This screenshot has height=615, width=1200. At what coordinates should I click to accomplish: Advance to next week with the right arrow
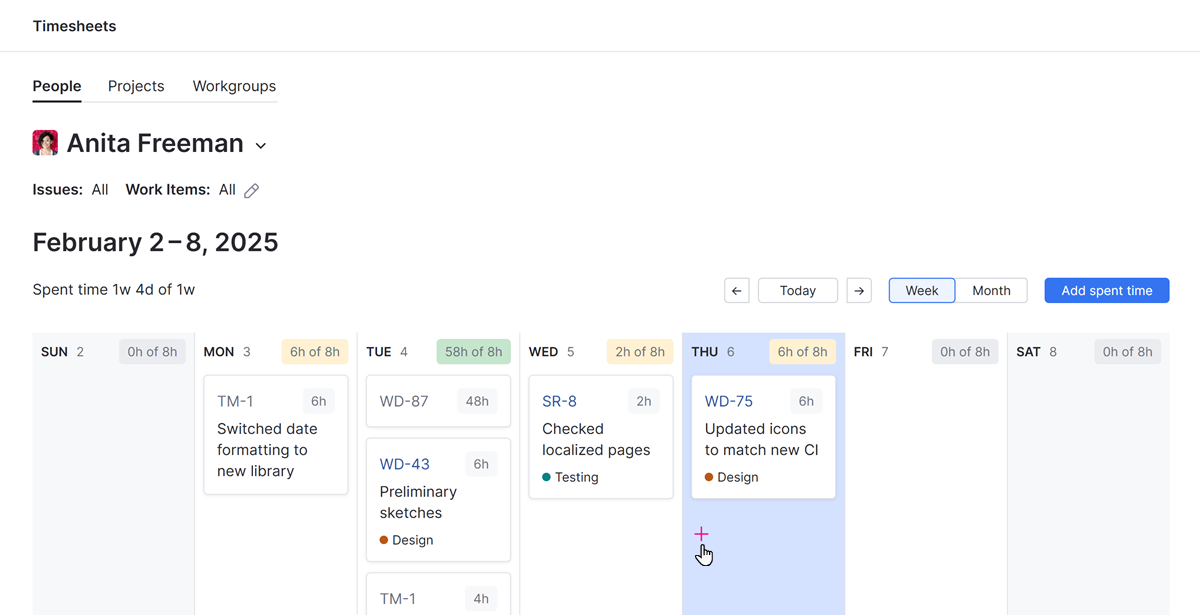coord(859,290)
